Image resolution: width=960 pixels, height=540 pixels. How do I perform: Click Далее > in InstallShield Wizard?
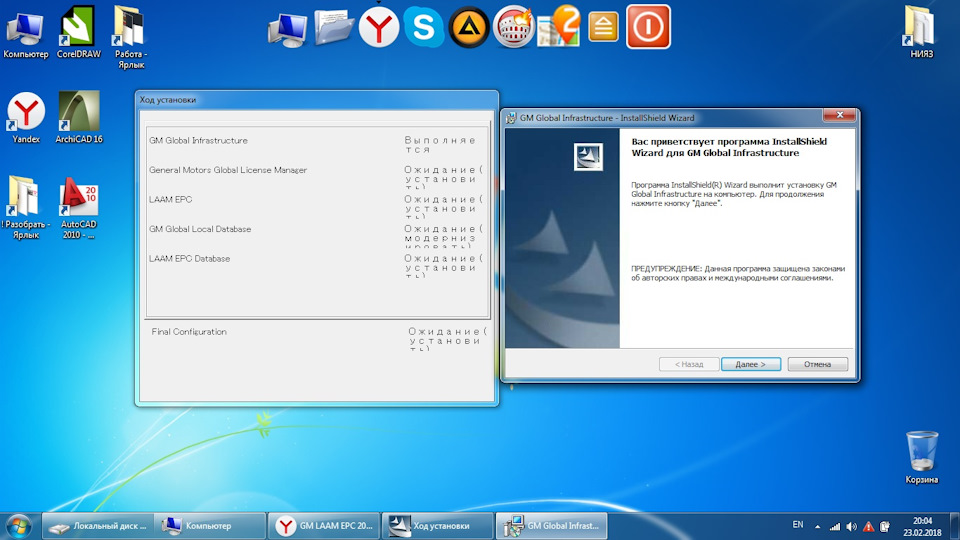point(751,364)
